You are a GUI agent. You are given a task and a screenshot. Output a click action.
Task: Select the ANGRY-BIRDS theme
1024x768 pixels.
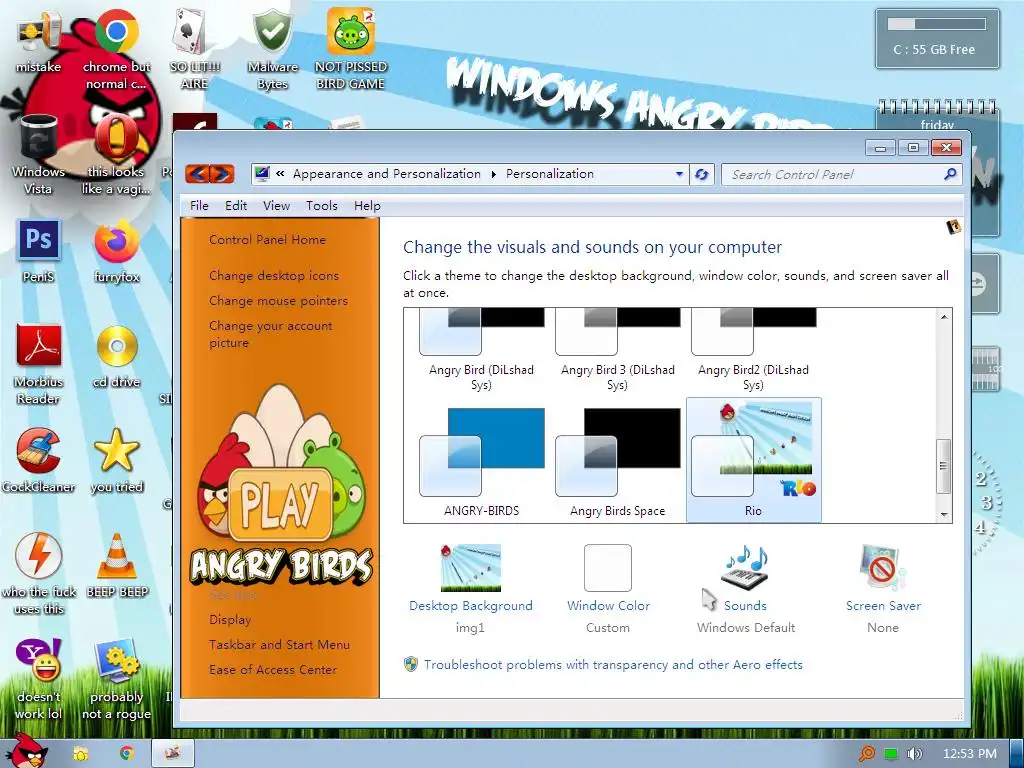coord(481,460)
